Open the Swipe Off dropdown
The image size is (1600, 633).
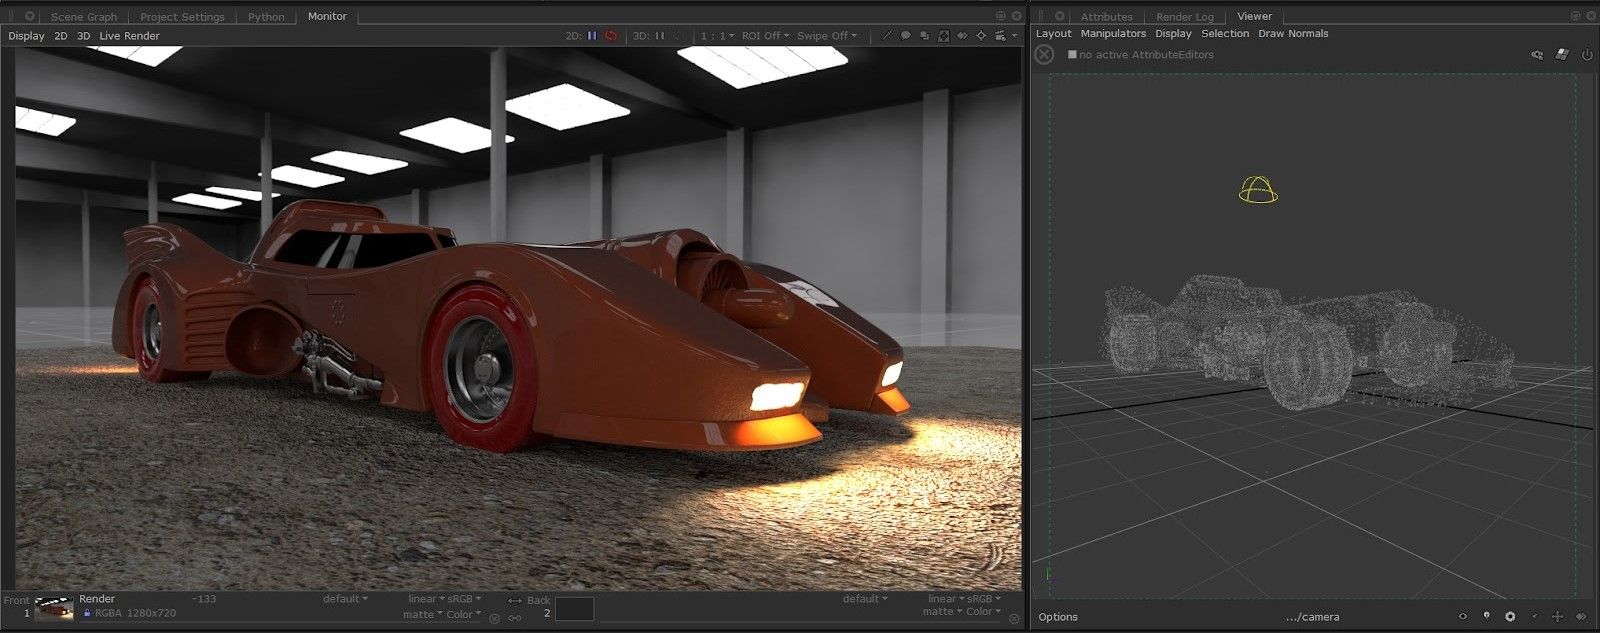pos(826,35)
